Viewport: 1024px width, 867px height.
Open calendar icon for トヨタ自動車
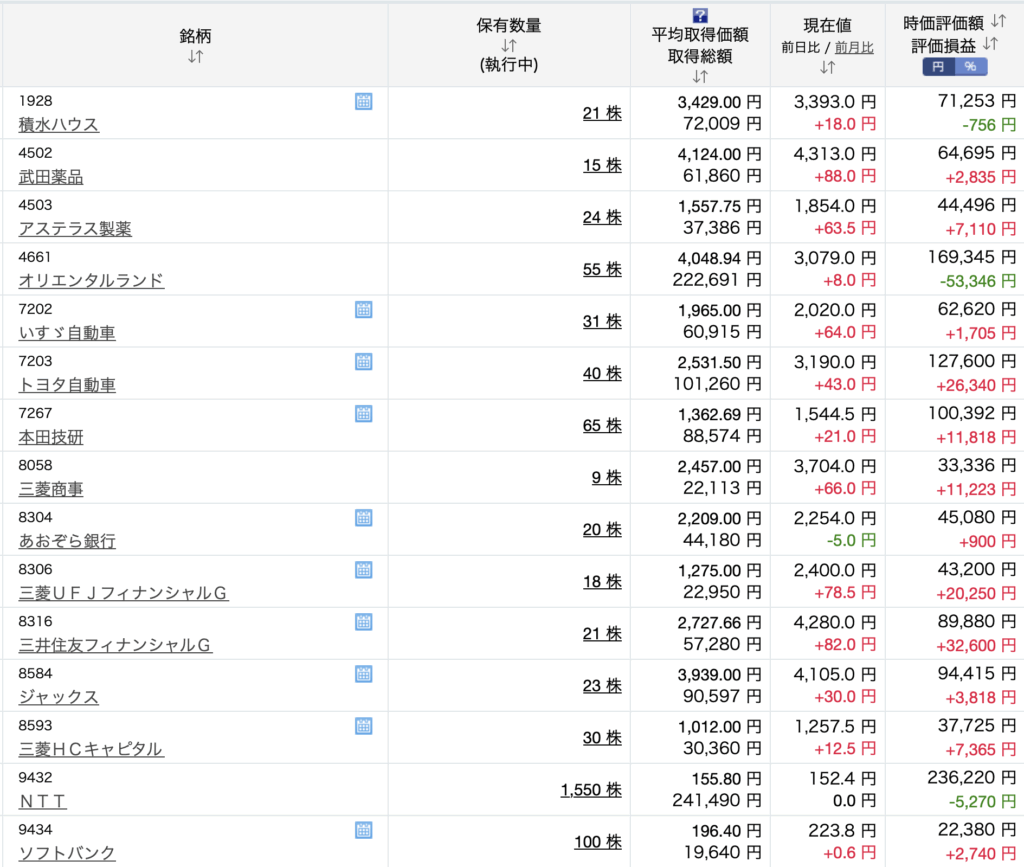(x=363, y=361)
